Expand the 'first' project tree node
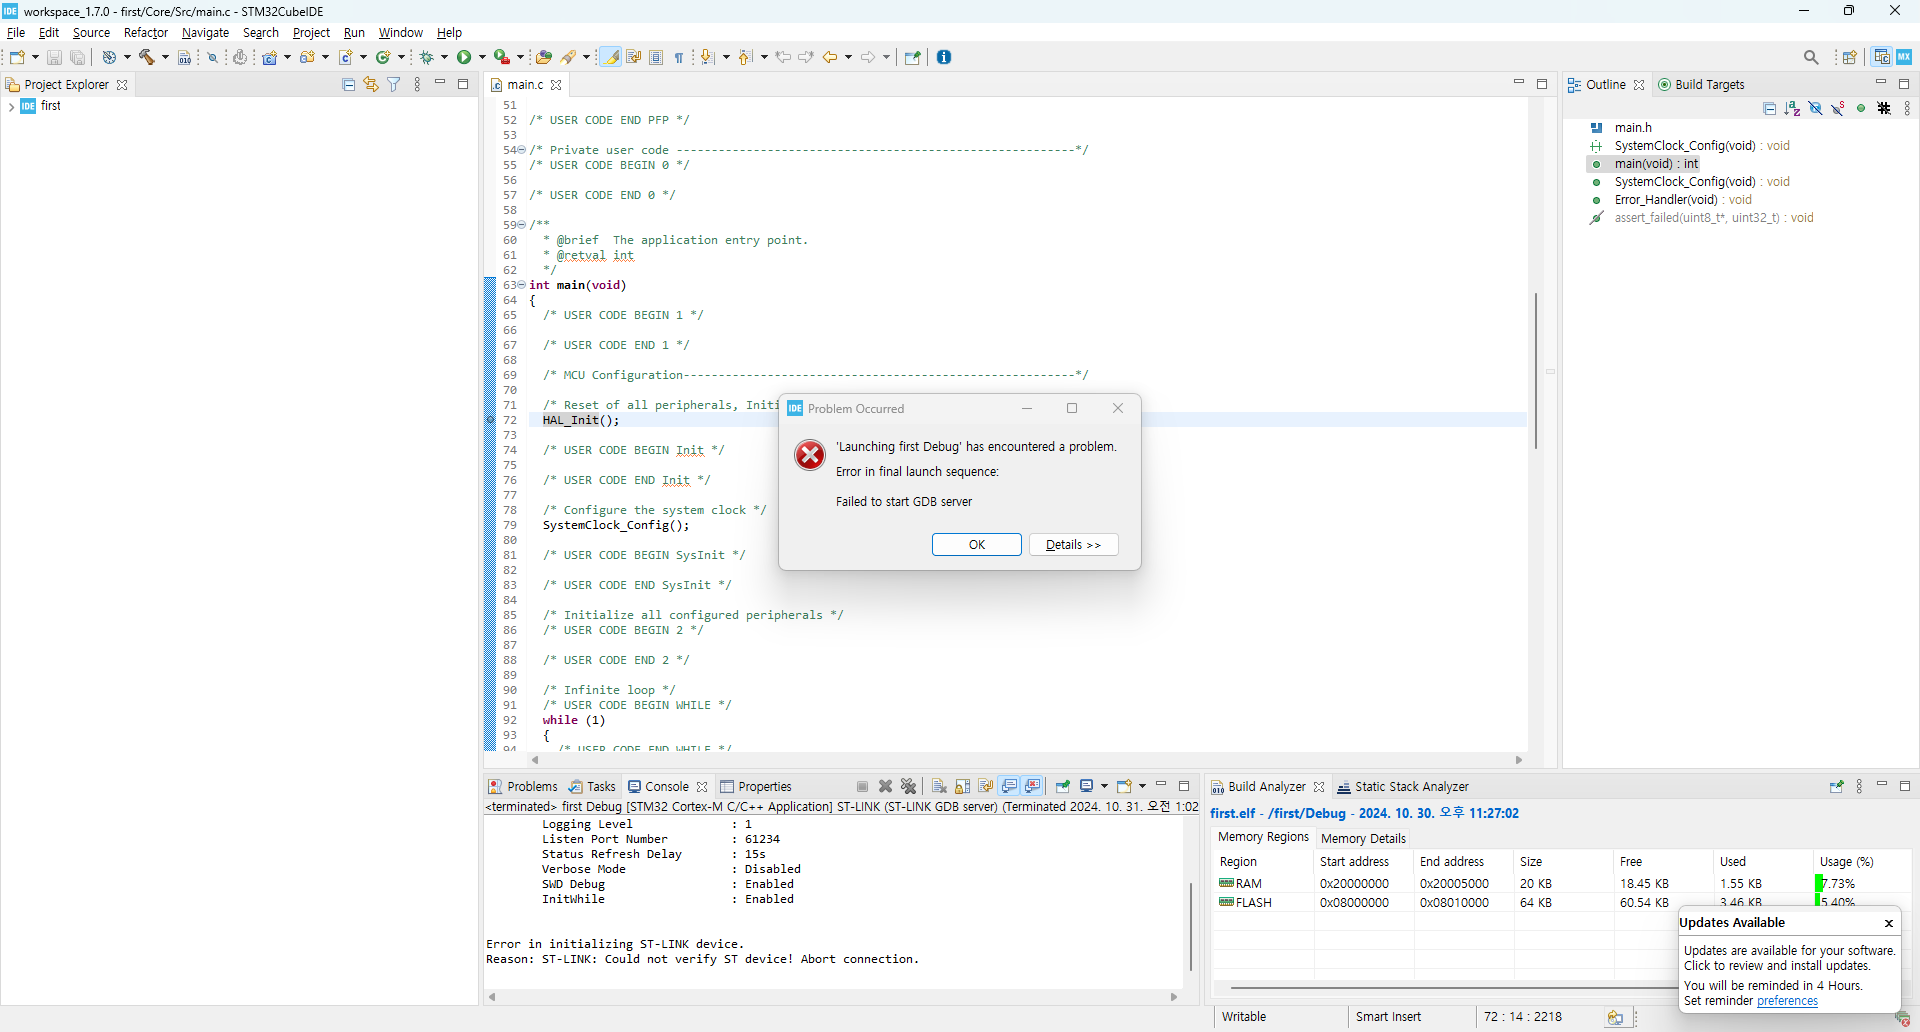Screen dimensions: 1920x1032 (11, 106)
